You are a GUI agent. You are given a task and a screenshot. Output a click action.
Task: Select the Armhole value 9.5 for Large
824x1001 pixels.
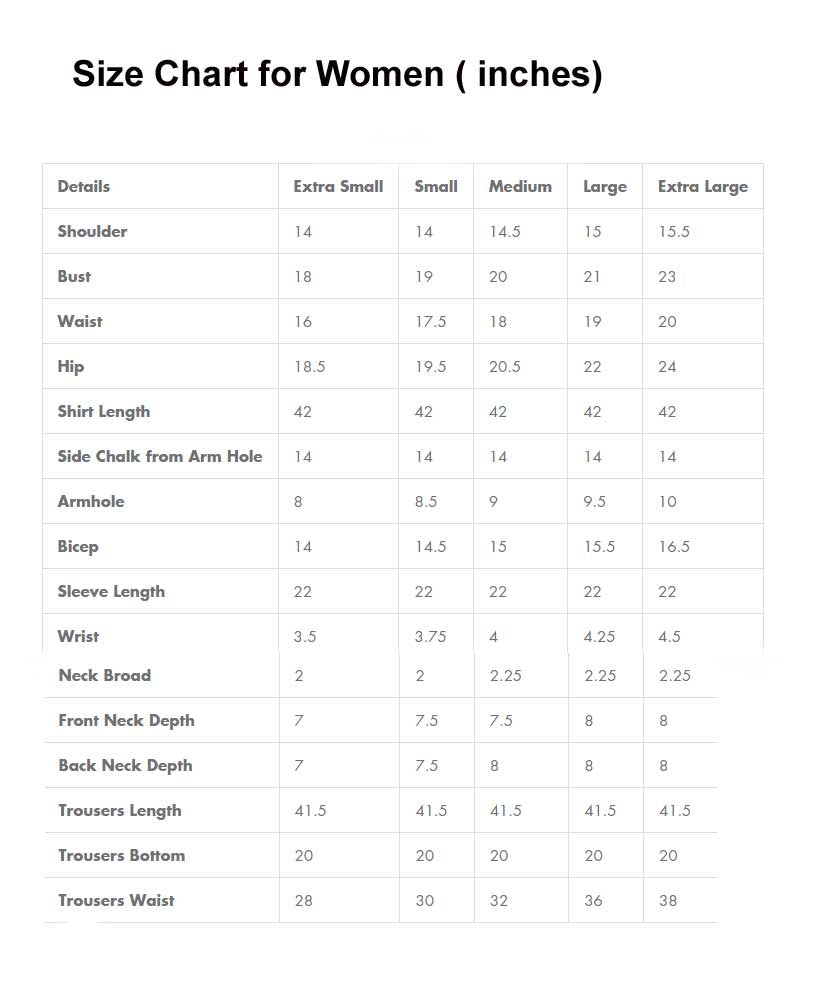(x=594, y=502)
